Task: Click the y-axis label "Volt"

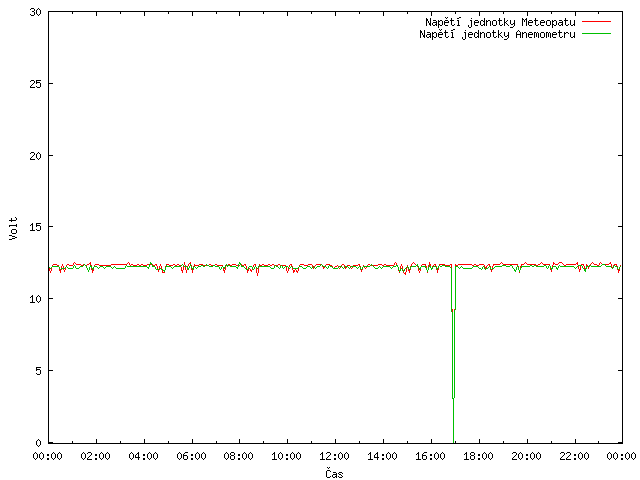Action: (13, 228)
